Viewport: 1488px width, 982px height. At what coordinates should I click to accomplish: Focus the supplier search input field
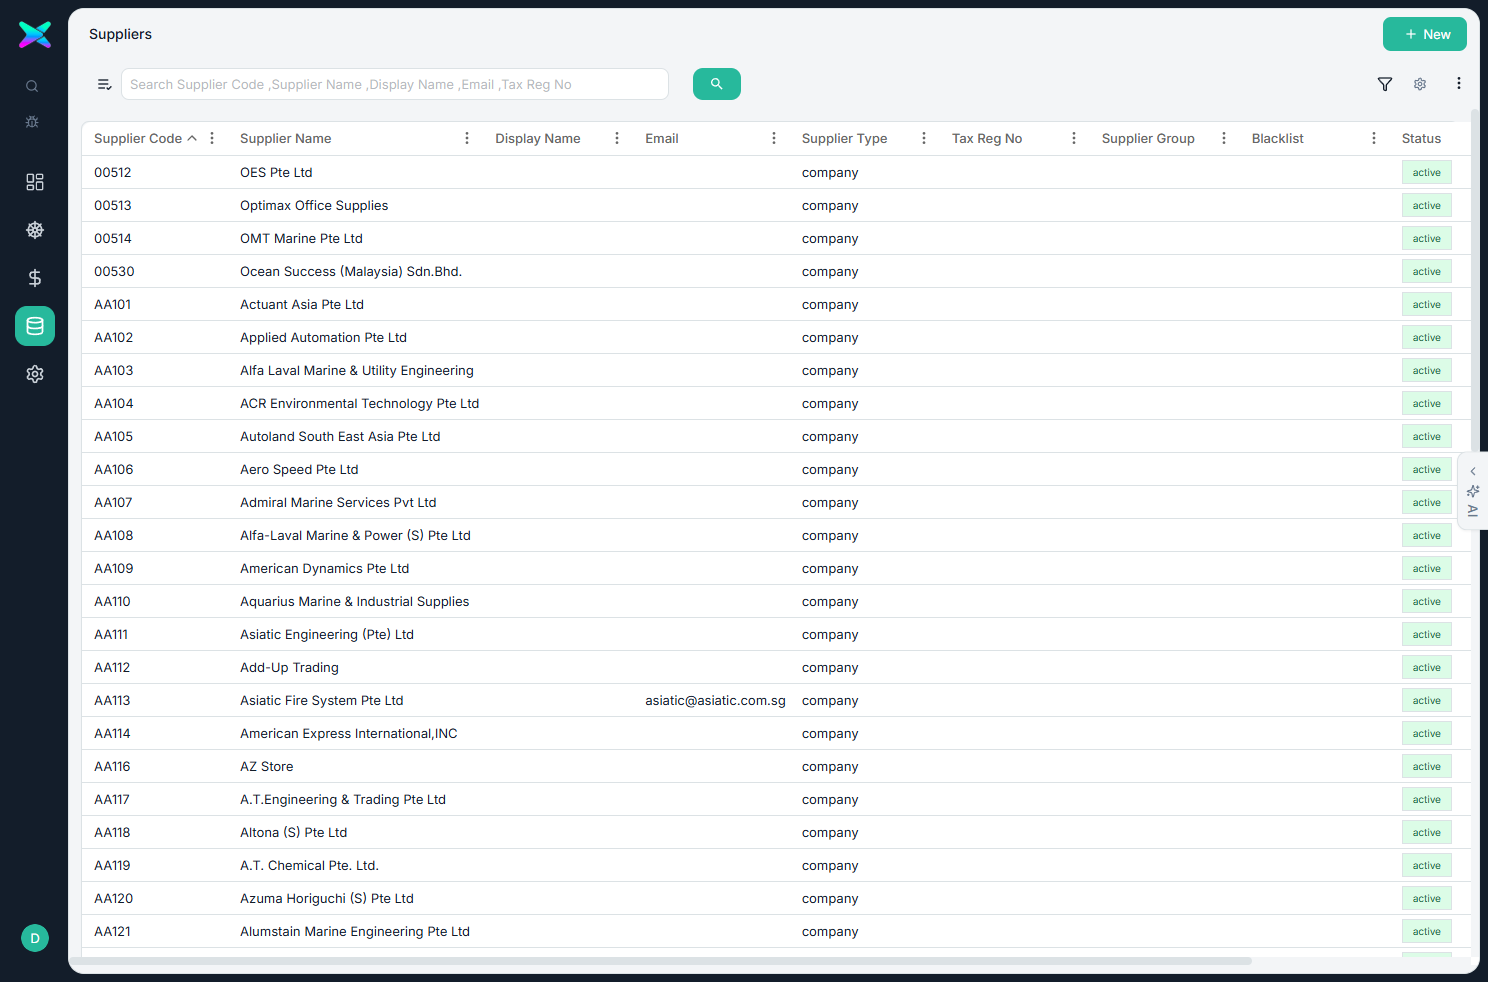point(395,84)
